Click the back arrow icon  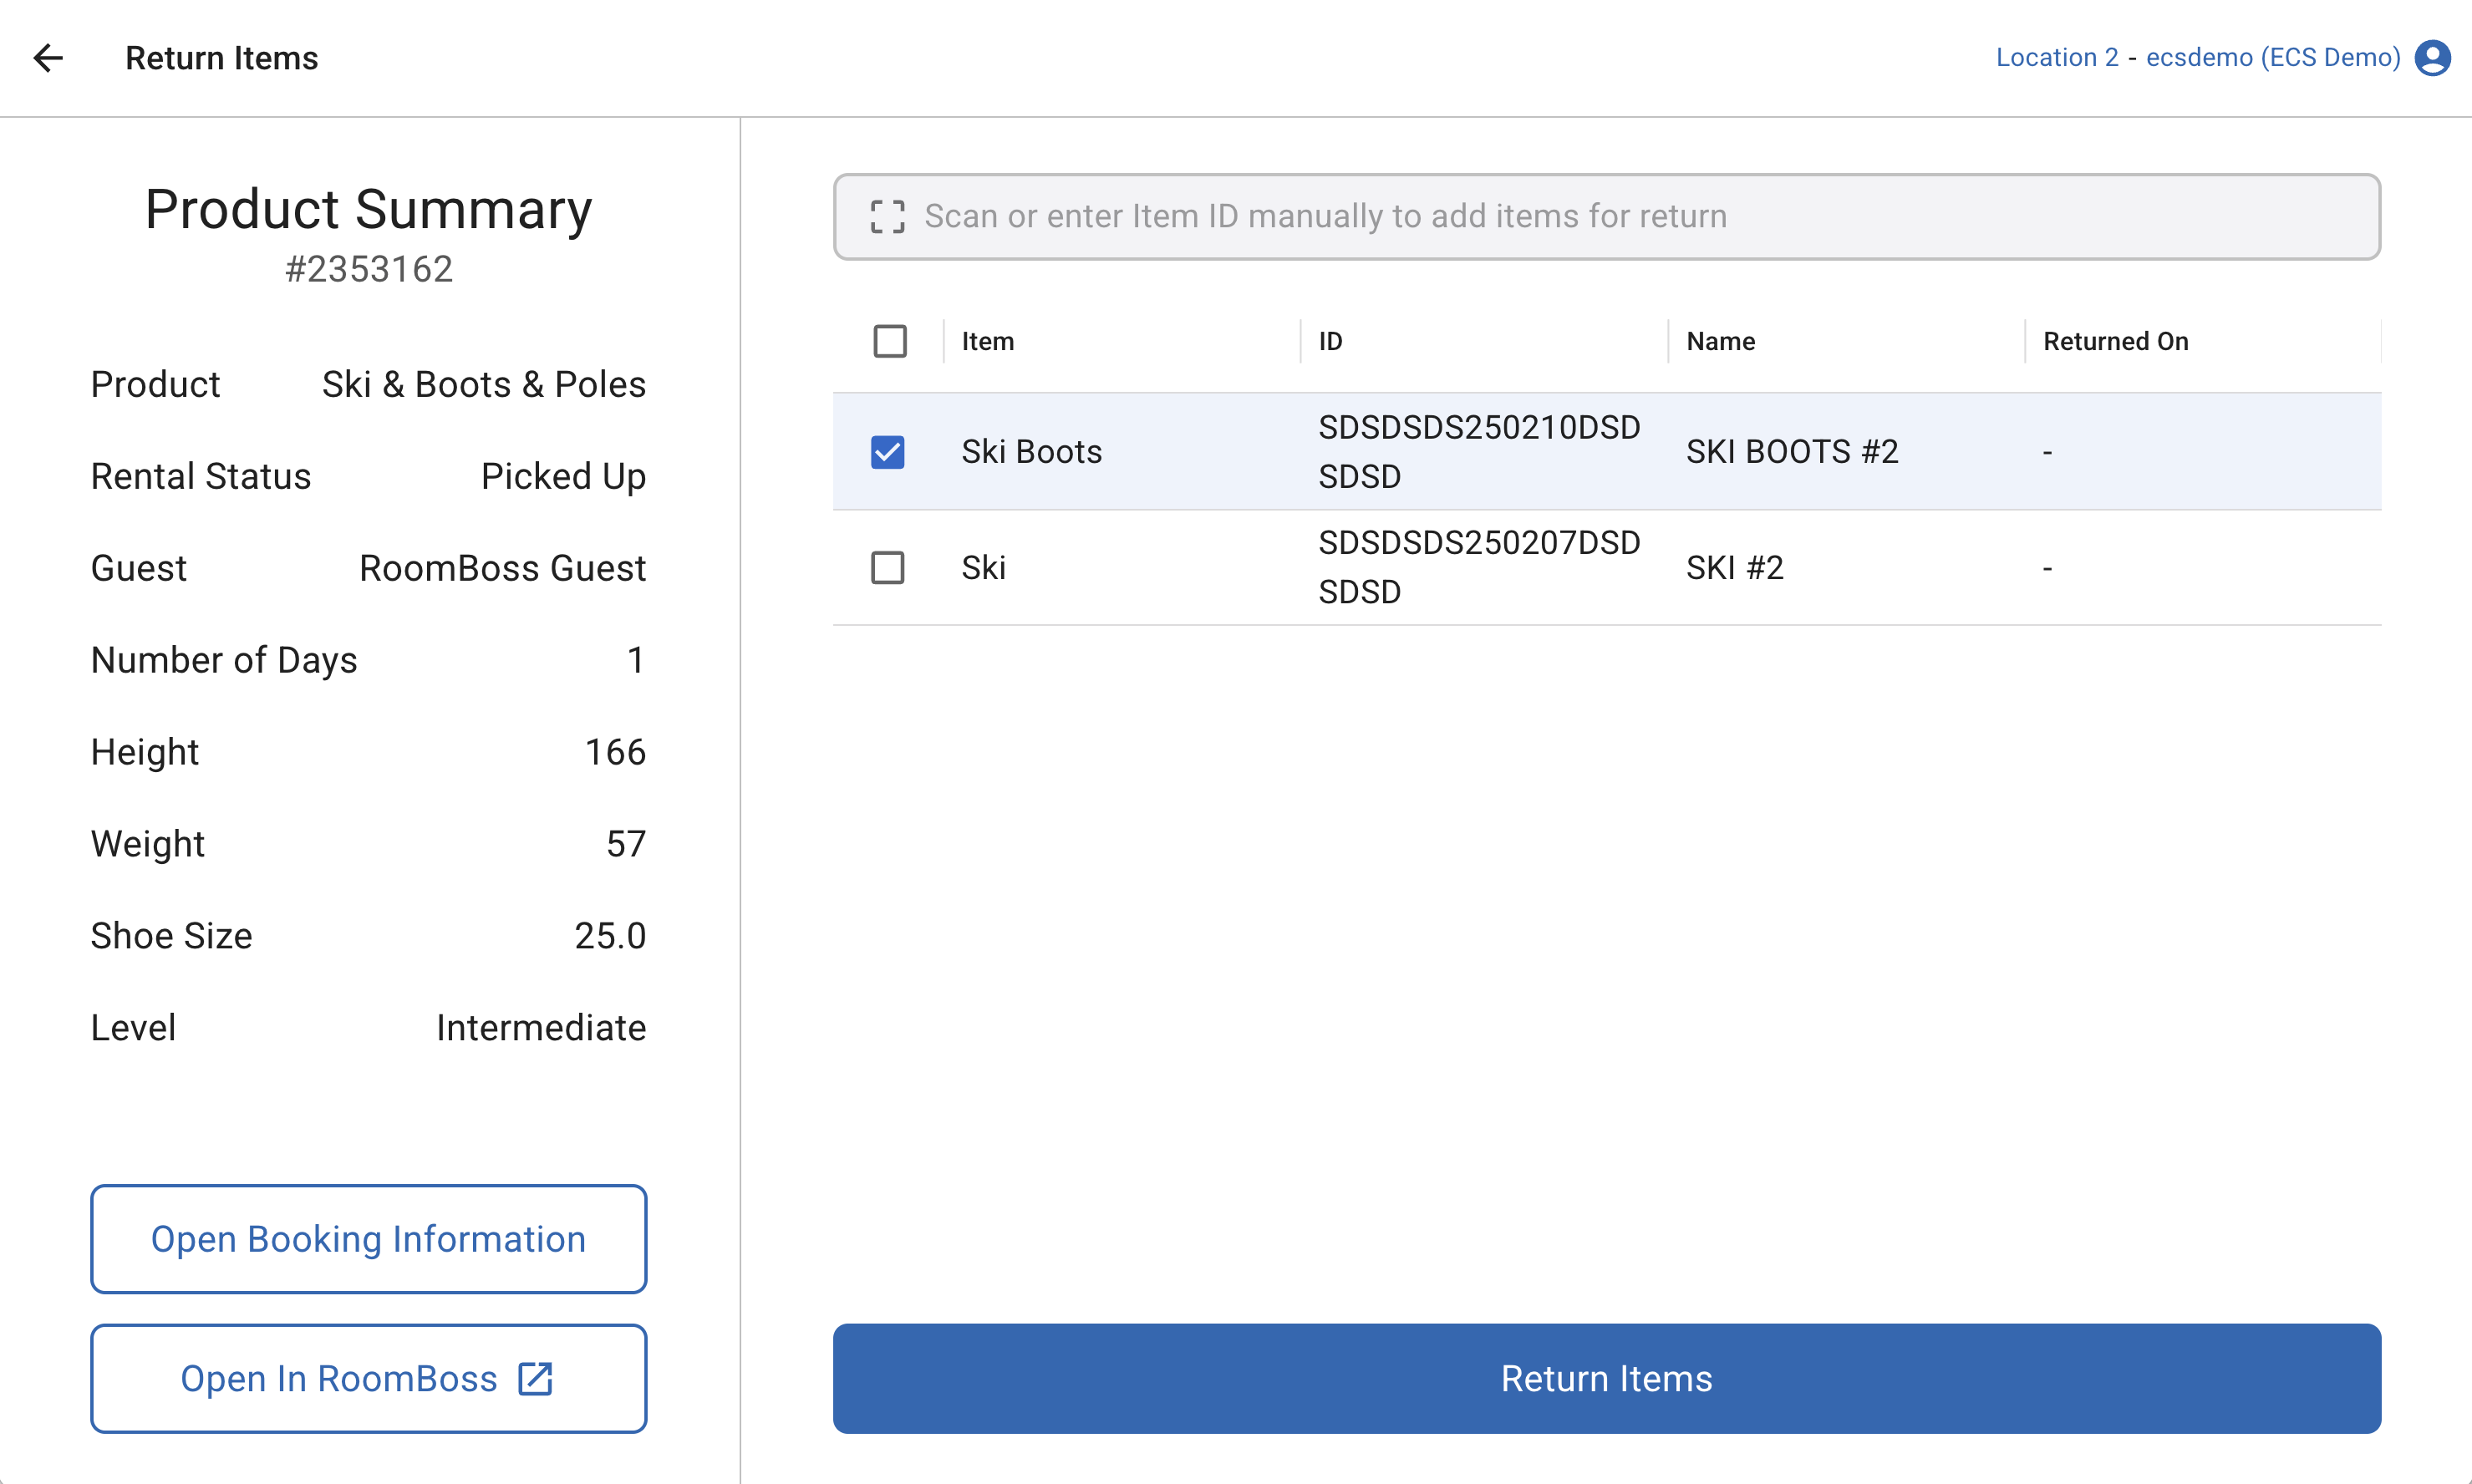point(48,58)
